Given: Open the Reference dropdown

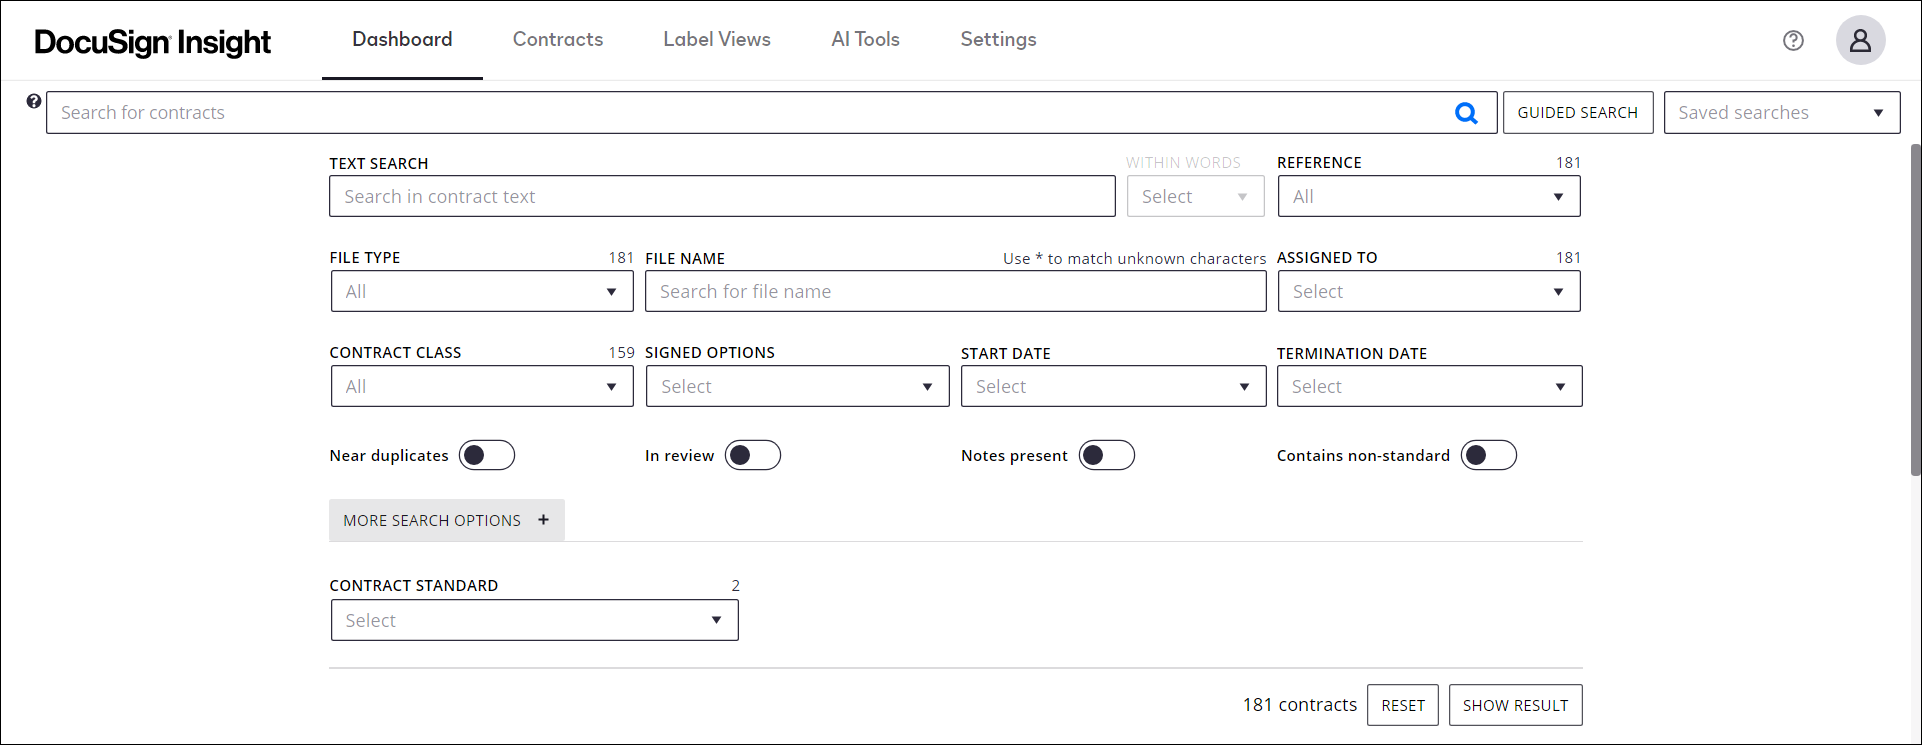Looking at the screenshot, I should [1429, 197].
